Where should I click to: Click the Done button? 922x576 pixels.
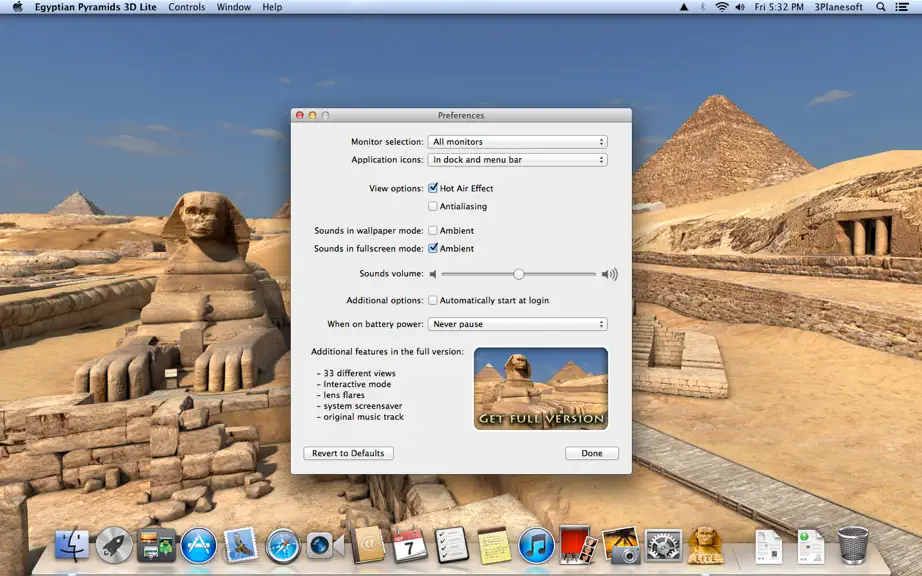(592, 453)
